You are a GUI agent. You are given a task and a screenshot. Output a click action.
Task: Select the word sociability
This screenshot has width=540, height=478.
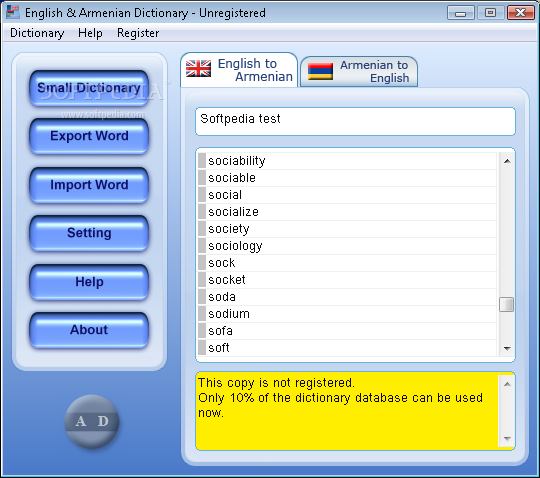click(x=347, y=161)
